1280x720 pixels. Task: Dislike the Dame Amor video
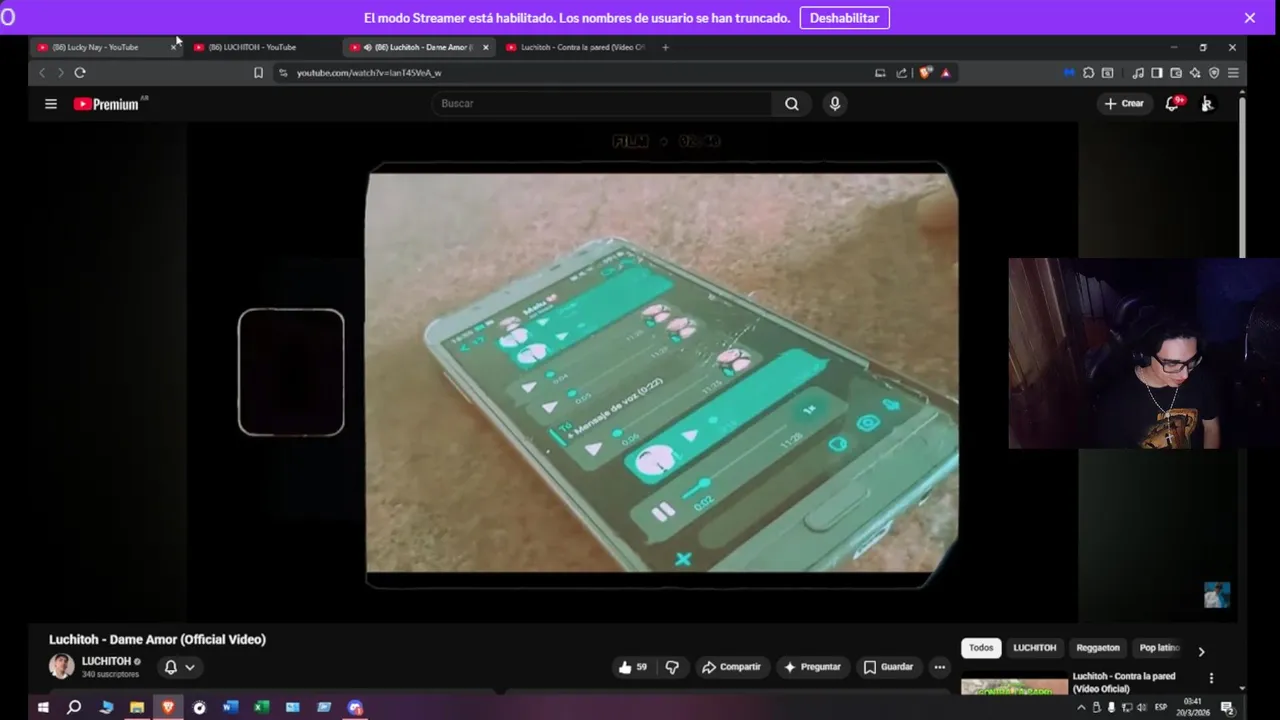pos(672,667)
